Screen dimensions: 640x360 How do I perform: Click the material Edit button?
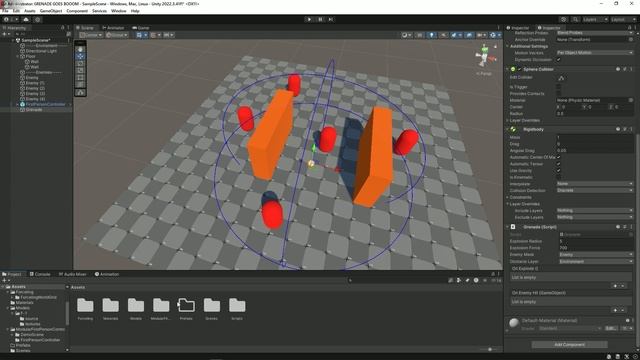611,328
